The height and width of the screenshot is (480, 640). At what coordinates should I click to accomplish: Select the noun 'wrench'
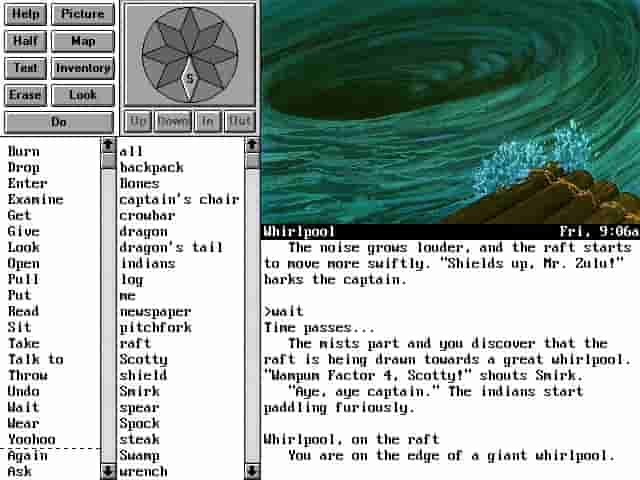(x=143, y=471)
